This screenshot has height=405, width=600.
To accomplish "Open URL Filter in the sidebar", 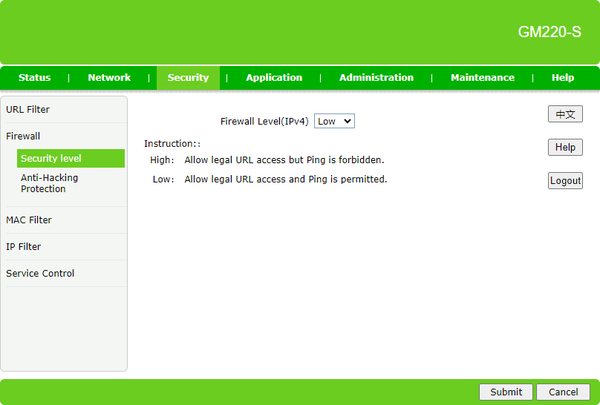I will point(28,109).
